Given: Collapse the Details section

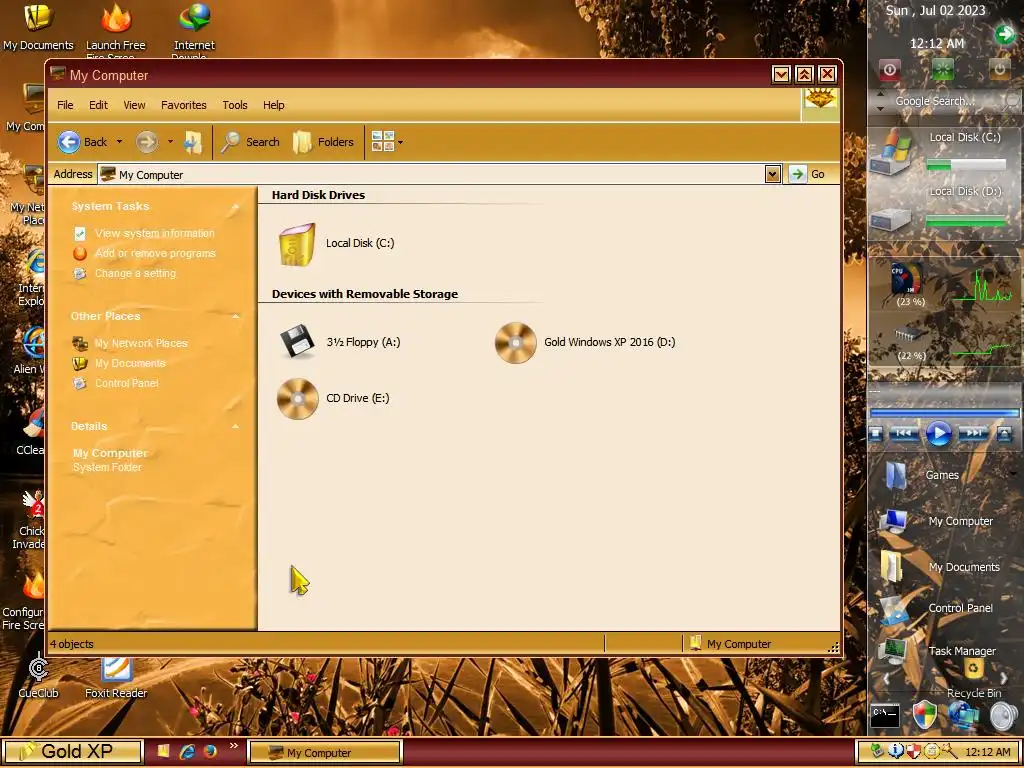Looking at the screenshot, I should (235, 426).
